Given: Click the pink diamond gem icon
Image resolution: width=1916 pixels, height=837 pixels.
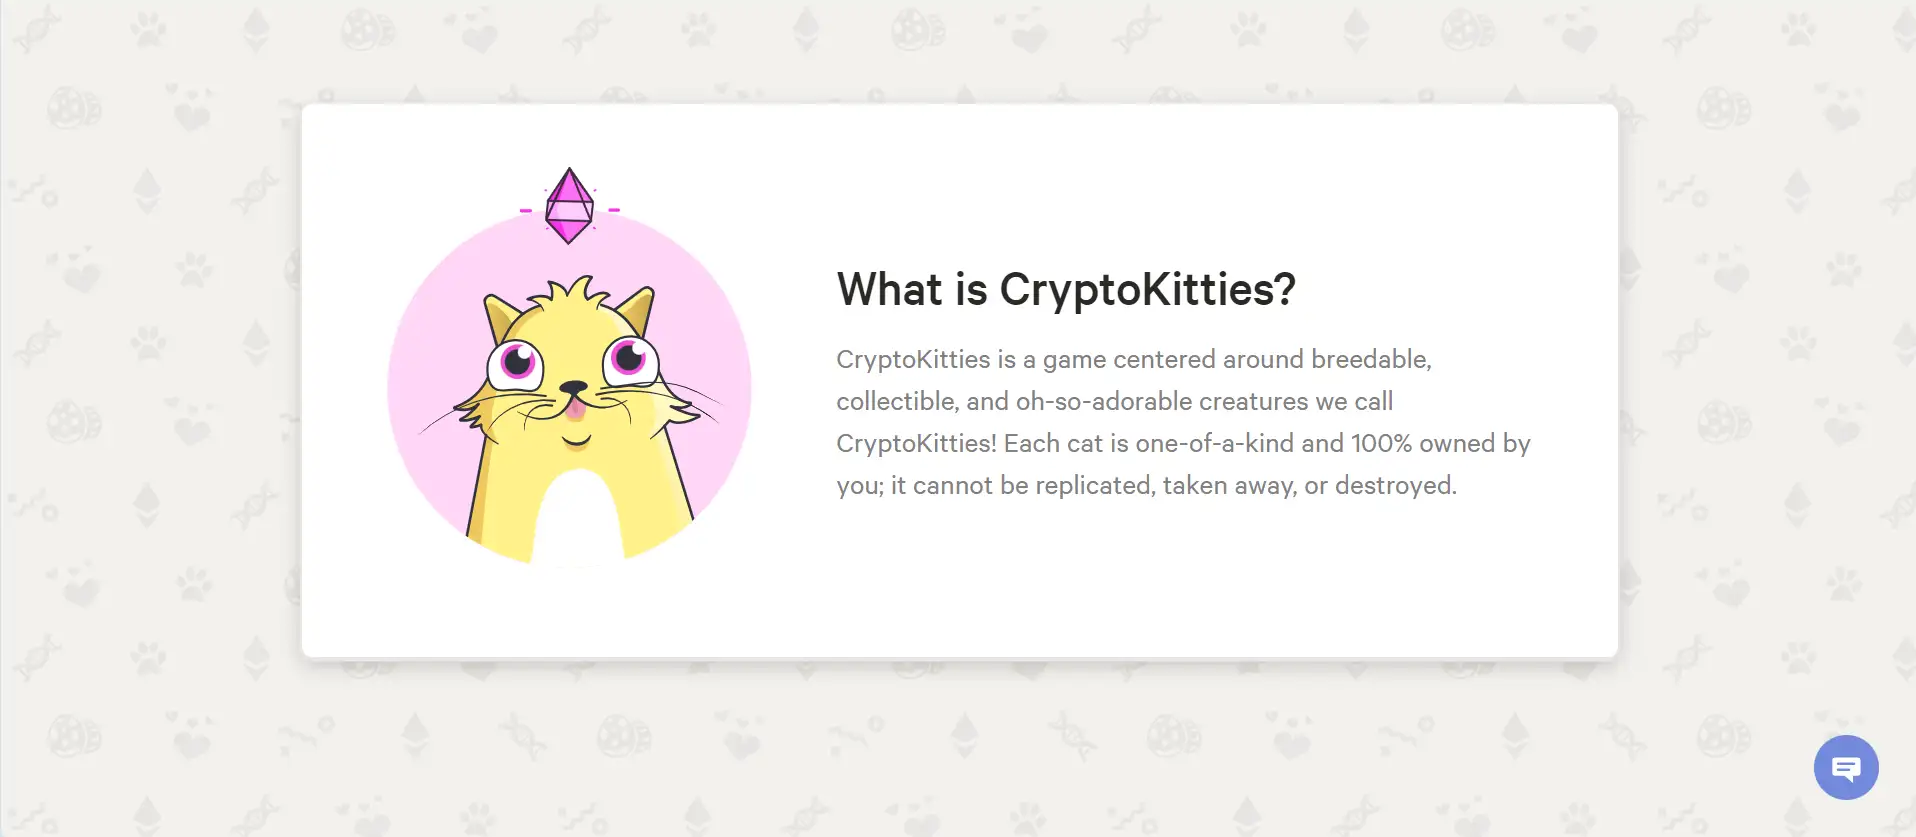Looking at the screenshot, I should 569,206.
